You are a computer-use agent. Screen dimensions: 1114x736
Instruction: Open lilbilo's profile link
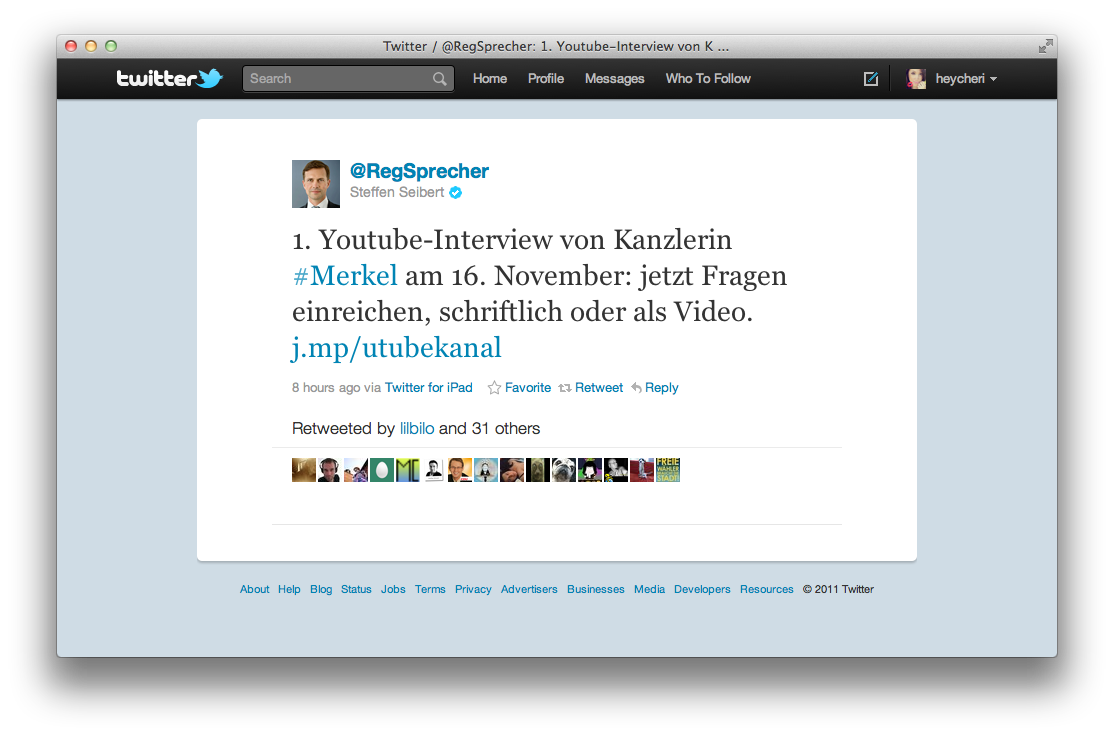417,428
